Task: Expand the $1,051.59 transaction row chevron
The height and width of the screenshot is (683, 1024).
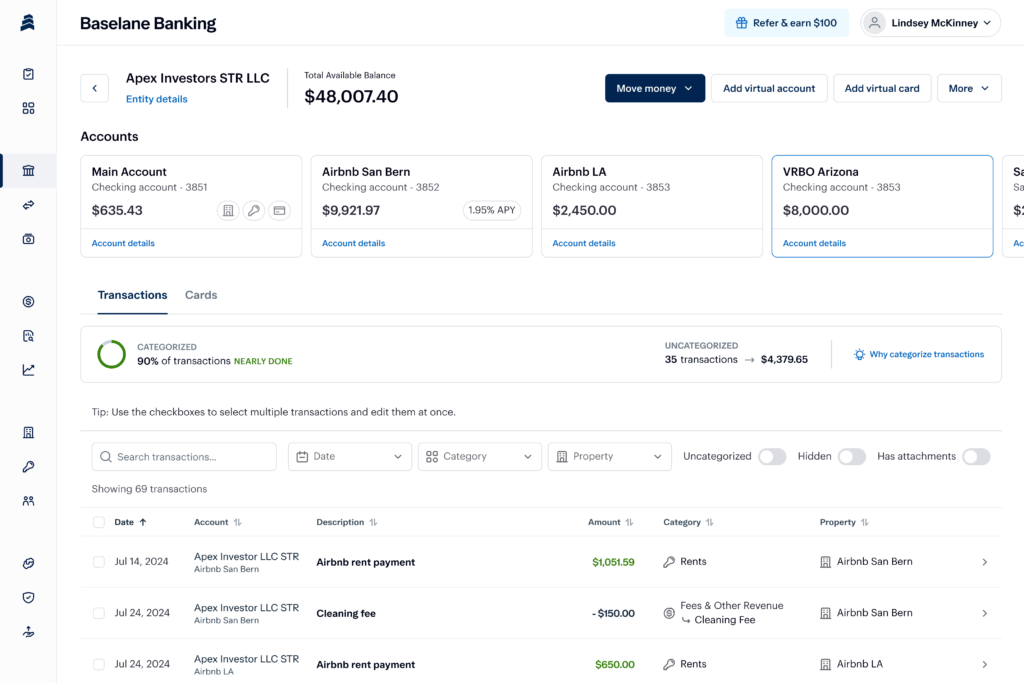Action: click(984, 562)
